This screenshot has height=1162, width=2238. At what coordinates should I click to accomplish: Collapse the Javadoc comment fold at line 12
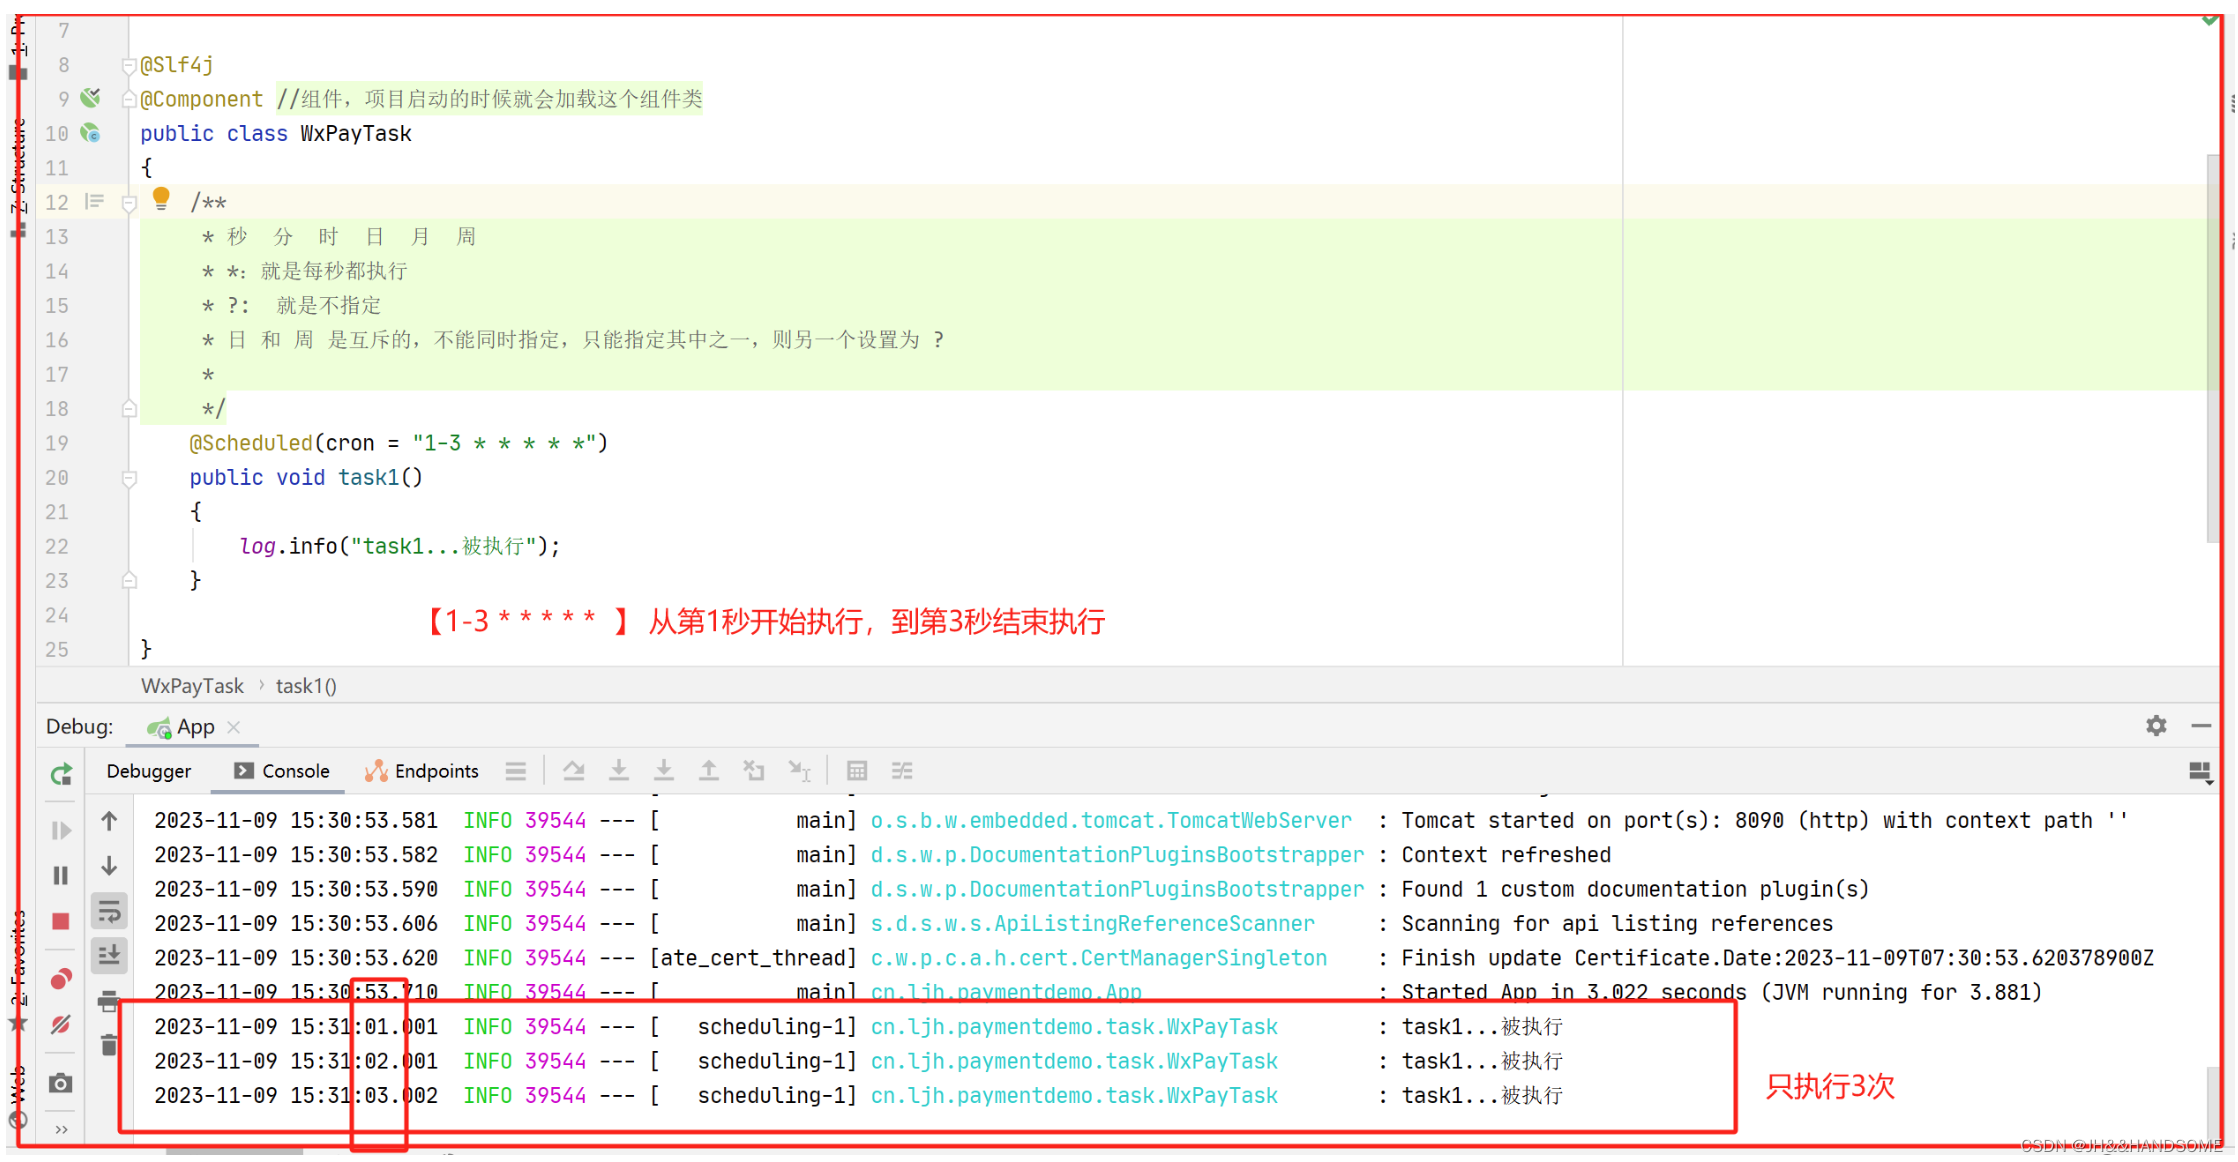pyautogui.click(x=129, y=203)
